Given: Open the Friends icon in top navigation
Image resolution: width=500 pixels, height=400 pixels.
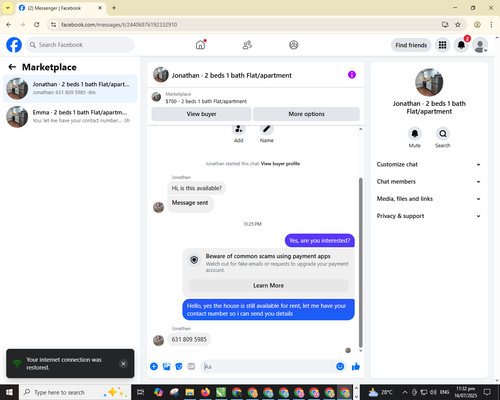Looking at the screenshot, I should click(x=247, y=45).
